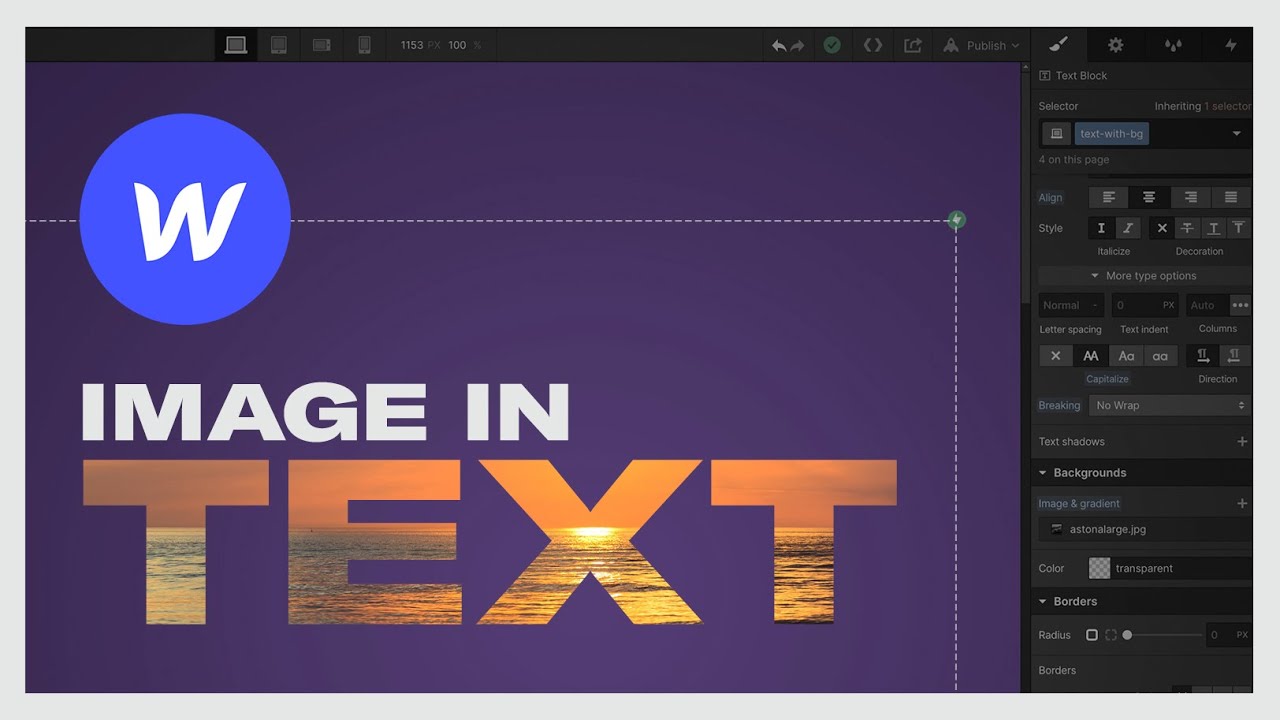The height and width of the screenshot is (720, 1280).
Task: Click the astonalarge.jpg thumbnail icon
Action: 1056,530
